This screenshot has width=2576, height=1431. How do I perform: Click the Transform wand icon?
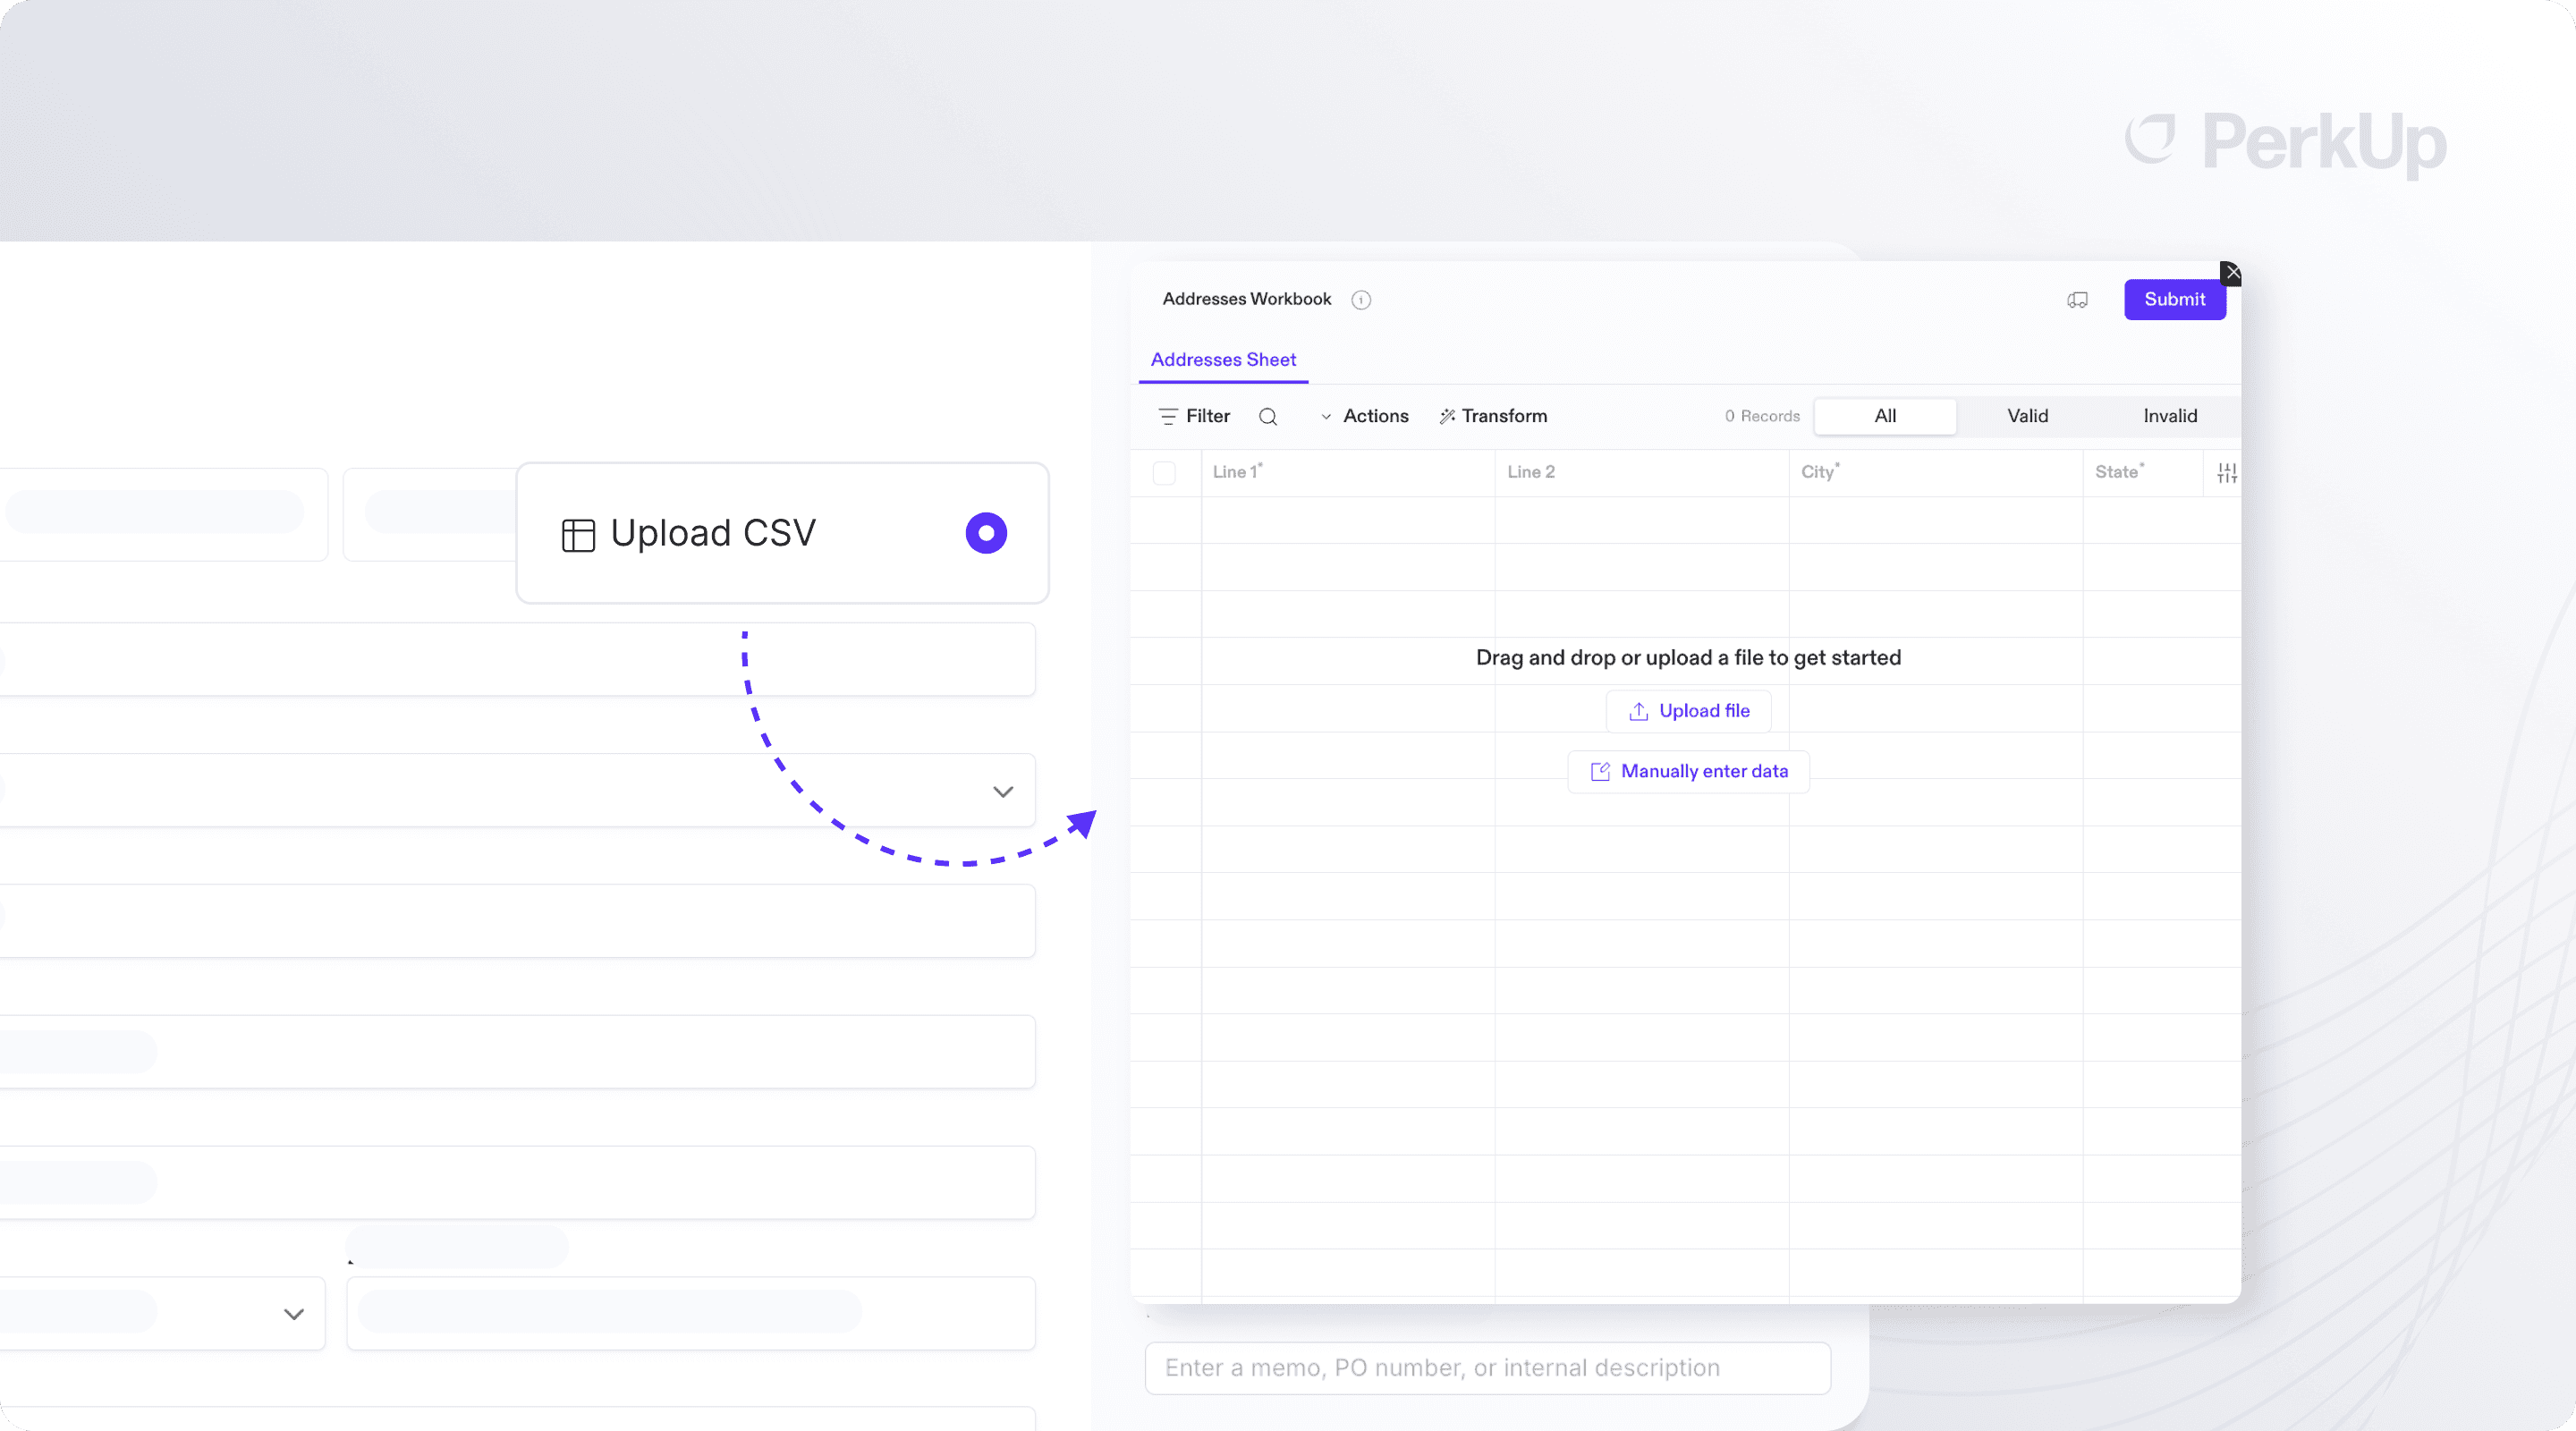coord(1447,417)
